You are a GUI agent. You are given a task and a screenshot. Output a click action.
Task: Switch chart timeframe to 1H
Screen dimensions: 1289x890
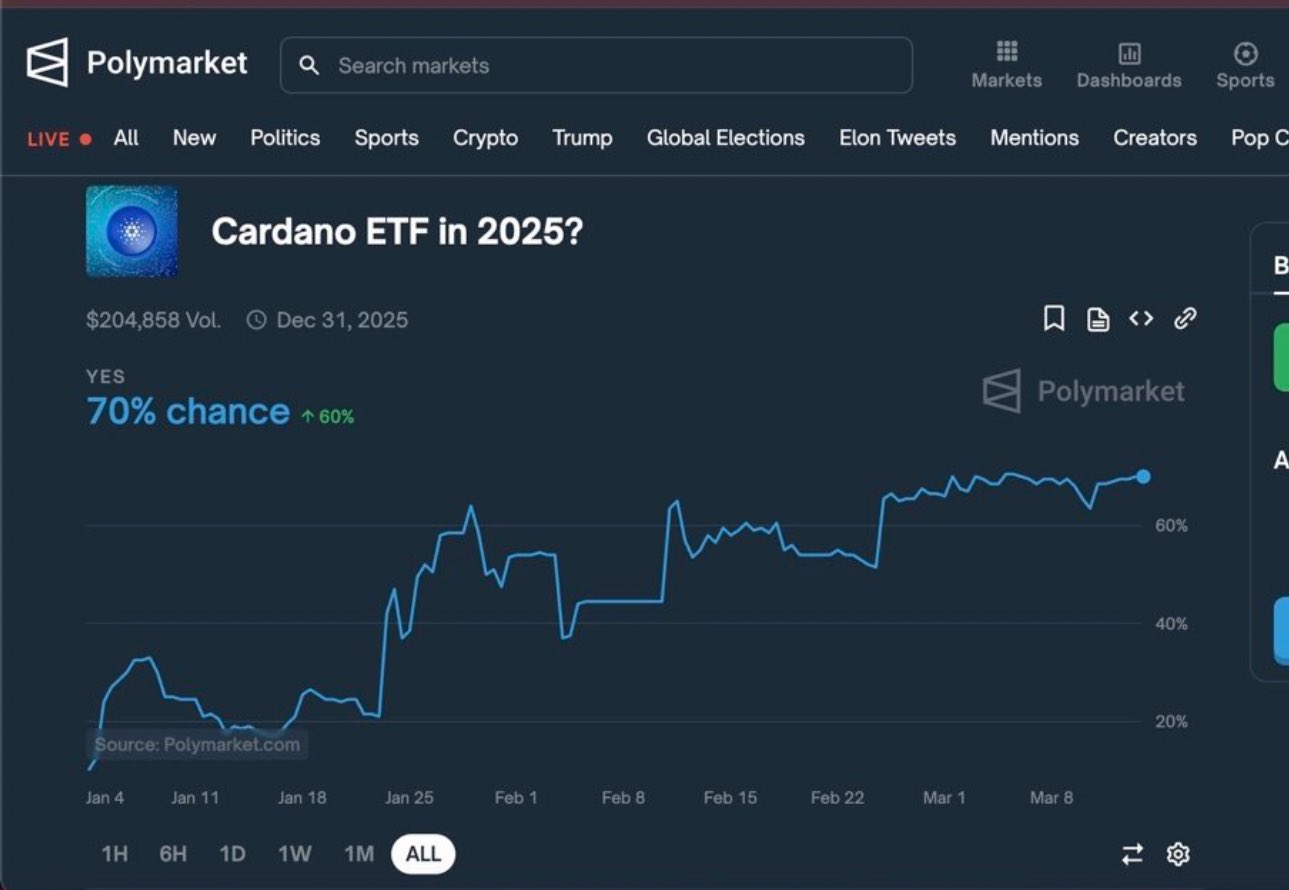point(113,854)
